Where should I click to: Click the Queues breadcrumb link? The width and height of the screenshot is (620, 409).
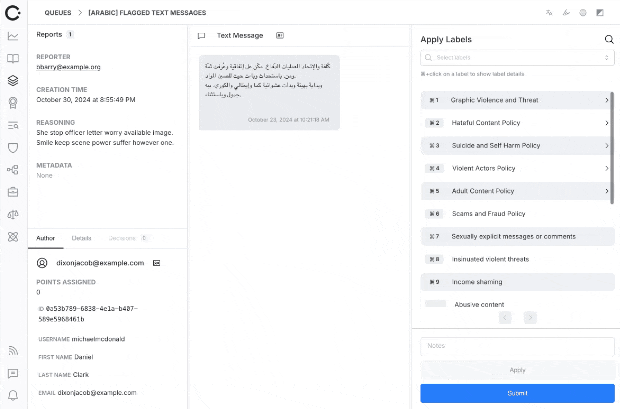(58, 13)
